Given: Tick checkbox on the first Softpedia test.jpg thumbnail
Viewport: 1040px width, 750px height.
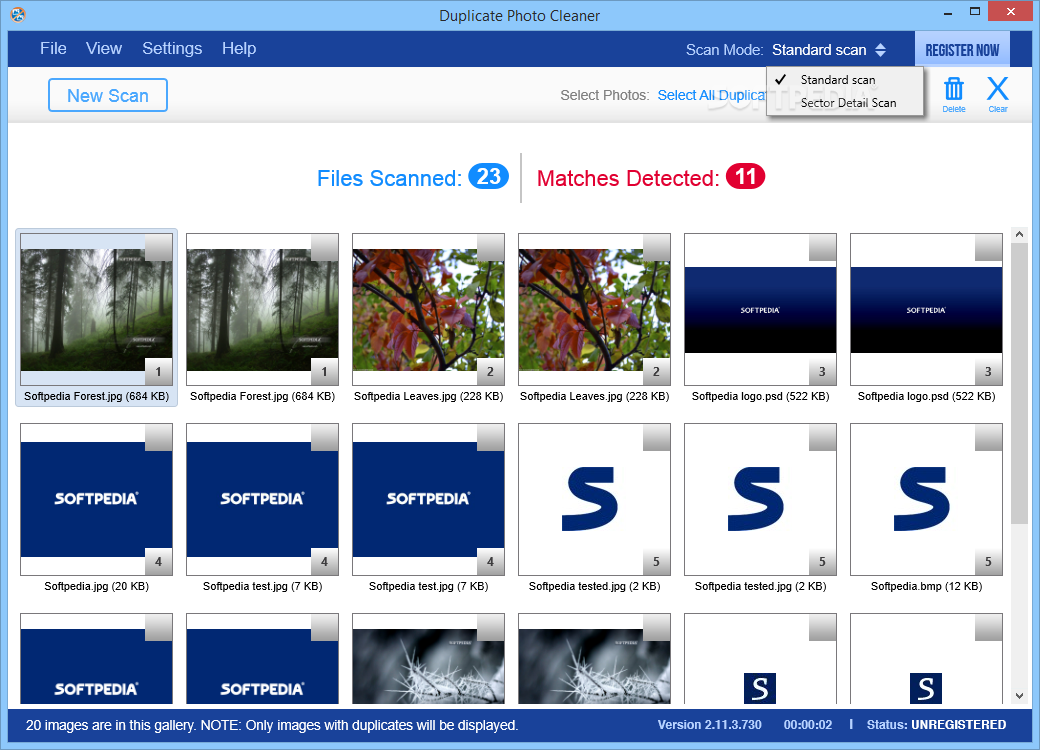Looking at the screenshot, I should point(324,438).
